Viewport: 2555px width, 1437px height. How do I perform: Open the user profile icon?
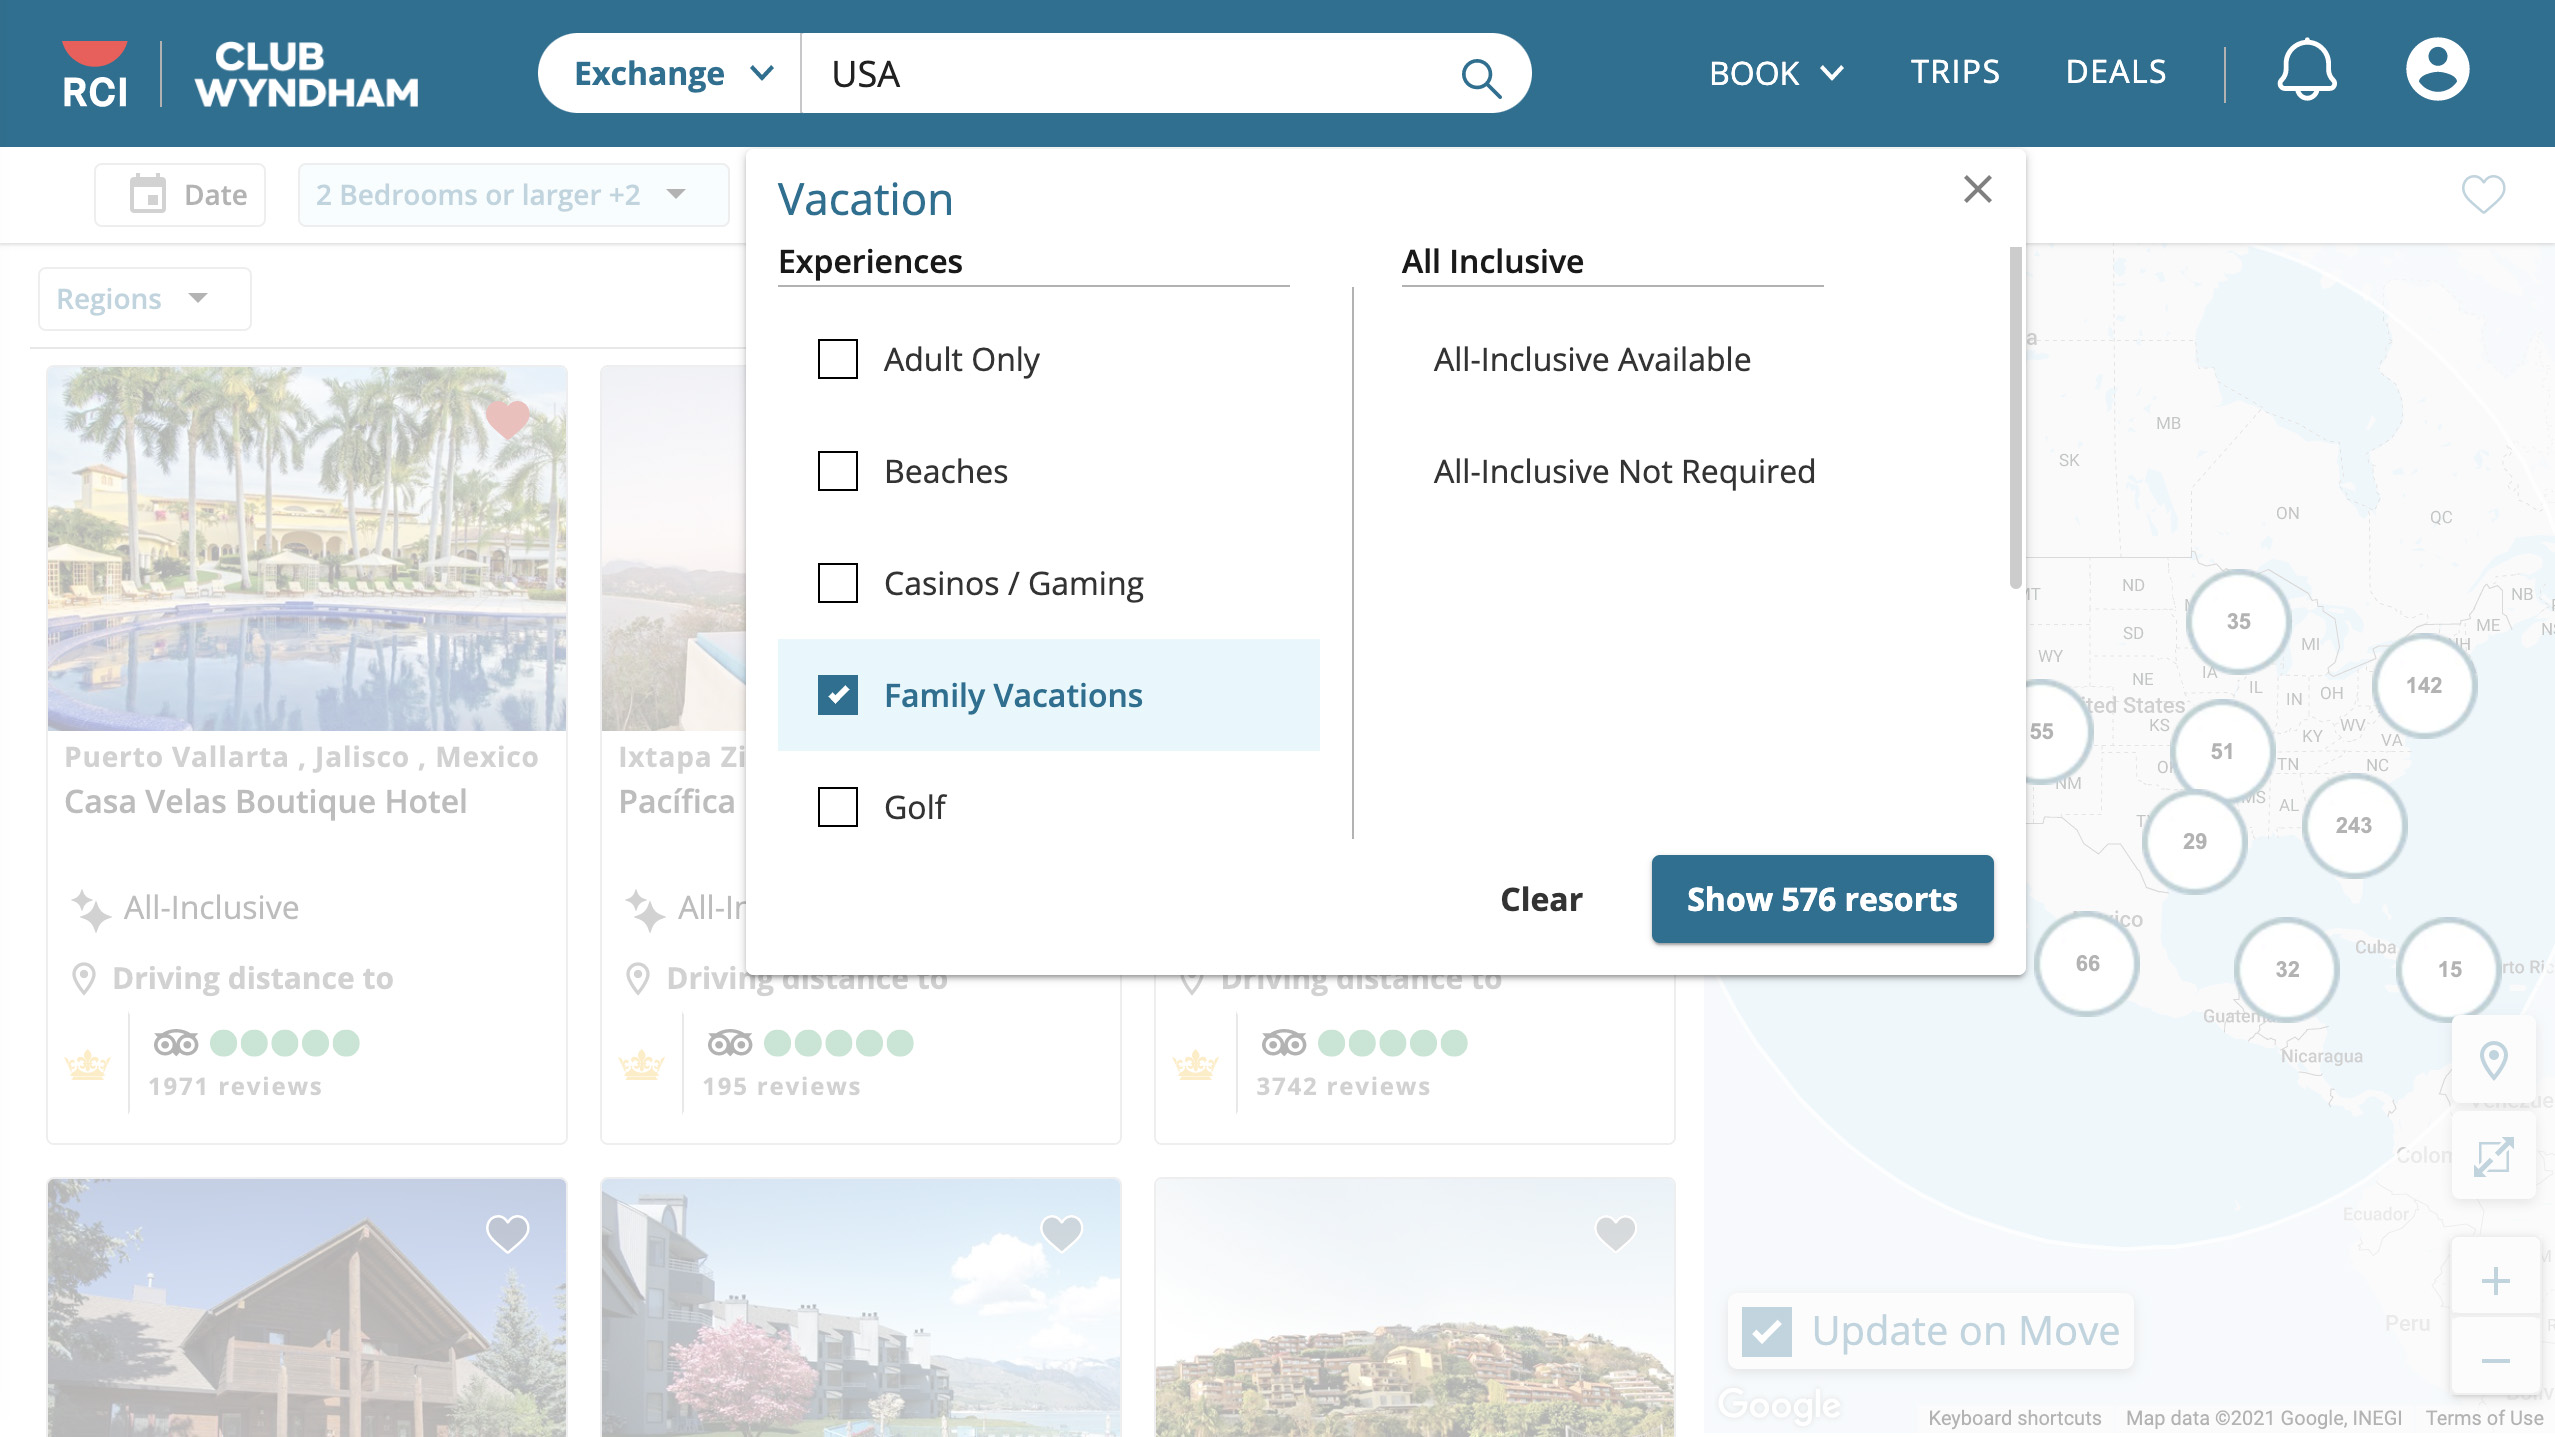2437,70
